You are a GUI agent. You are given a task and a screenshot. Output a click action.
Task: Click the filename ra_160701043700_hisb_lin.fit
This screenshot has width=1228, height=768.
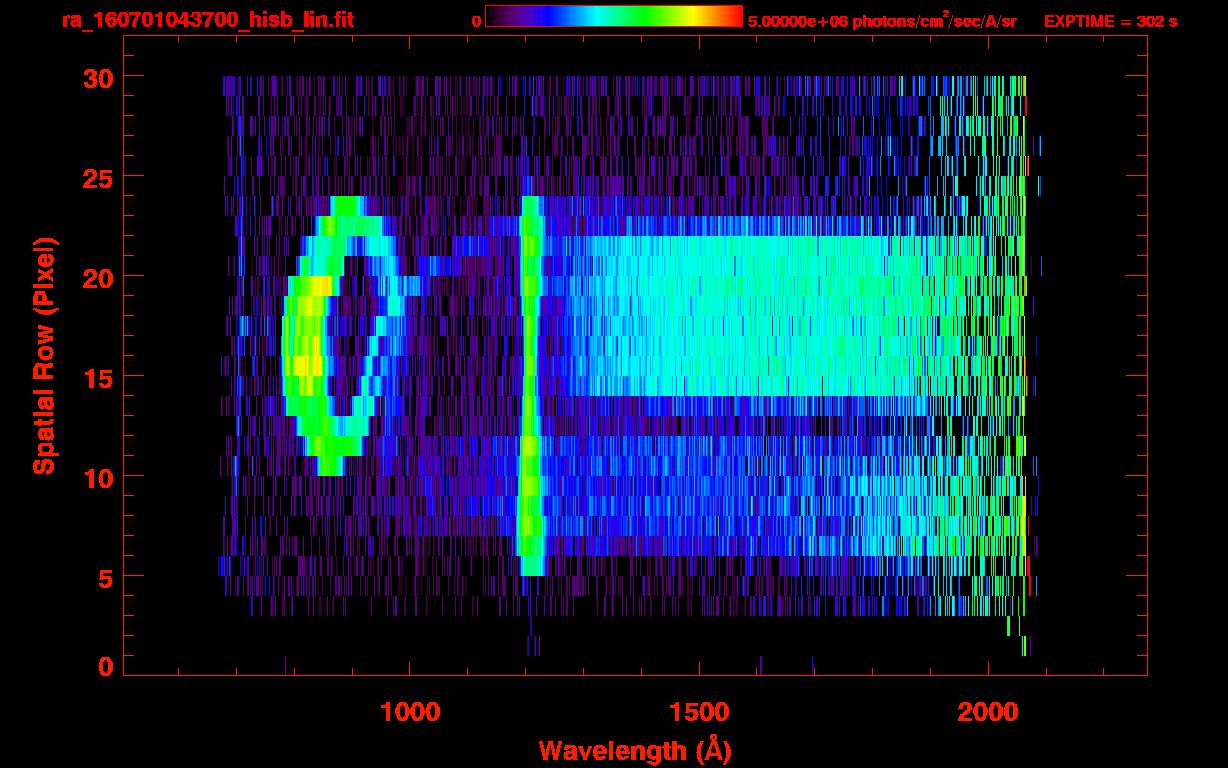click(207, 20)
